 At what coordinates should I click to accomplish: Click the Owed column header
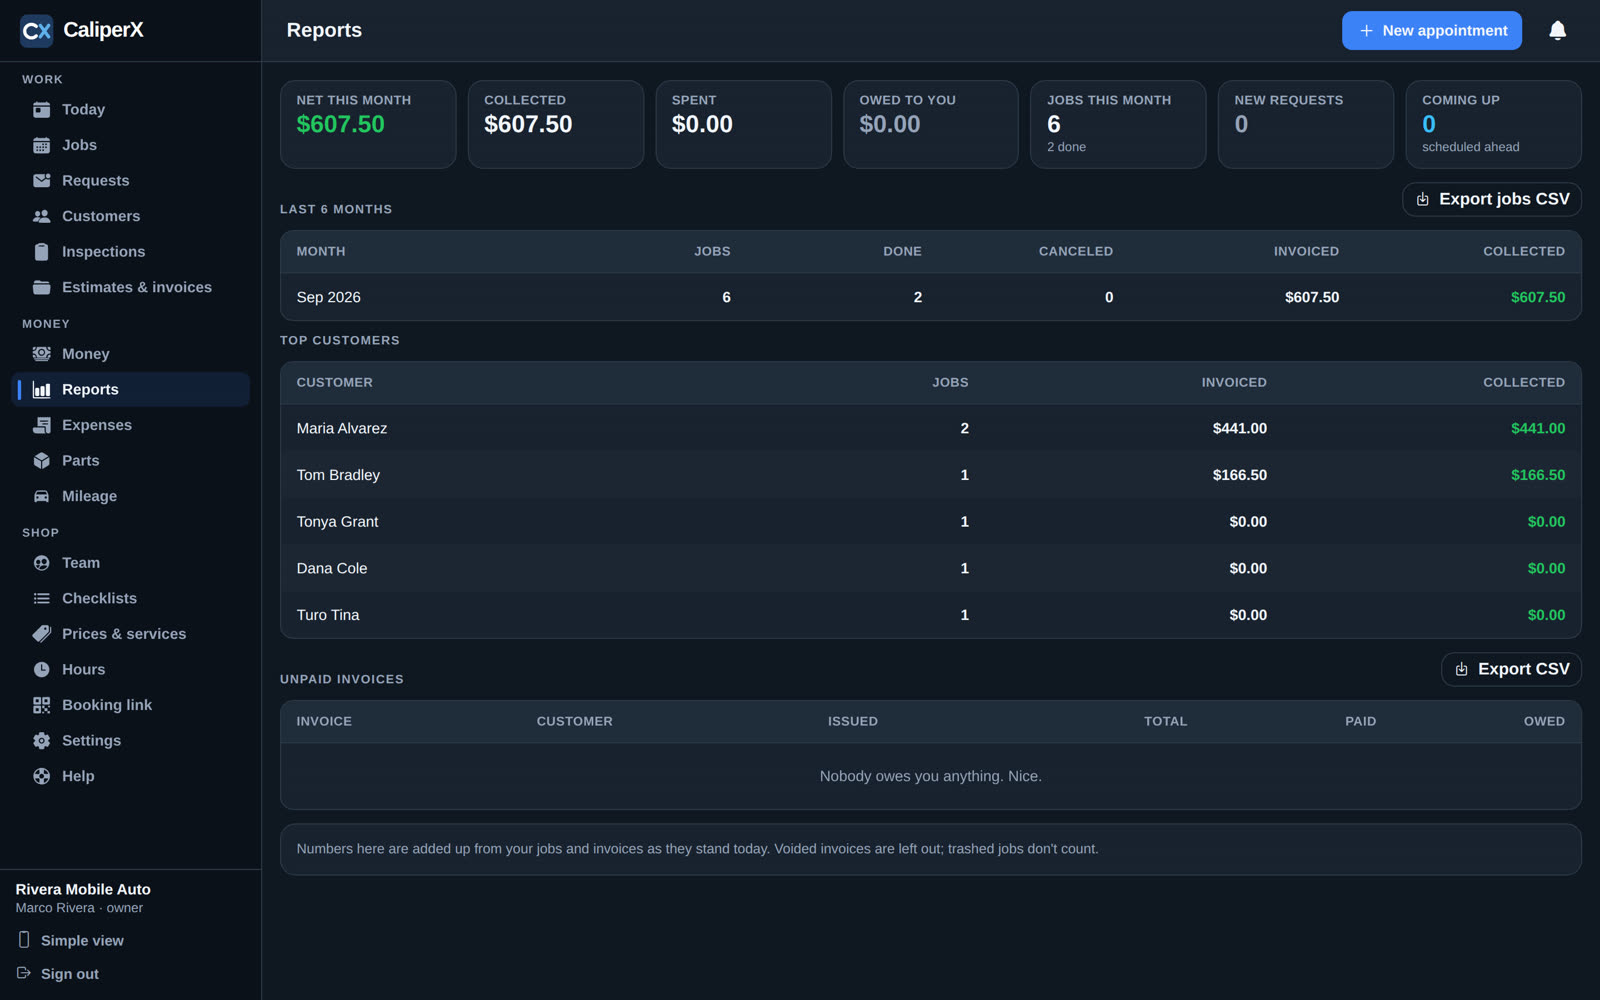(x=1544, y=721)
